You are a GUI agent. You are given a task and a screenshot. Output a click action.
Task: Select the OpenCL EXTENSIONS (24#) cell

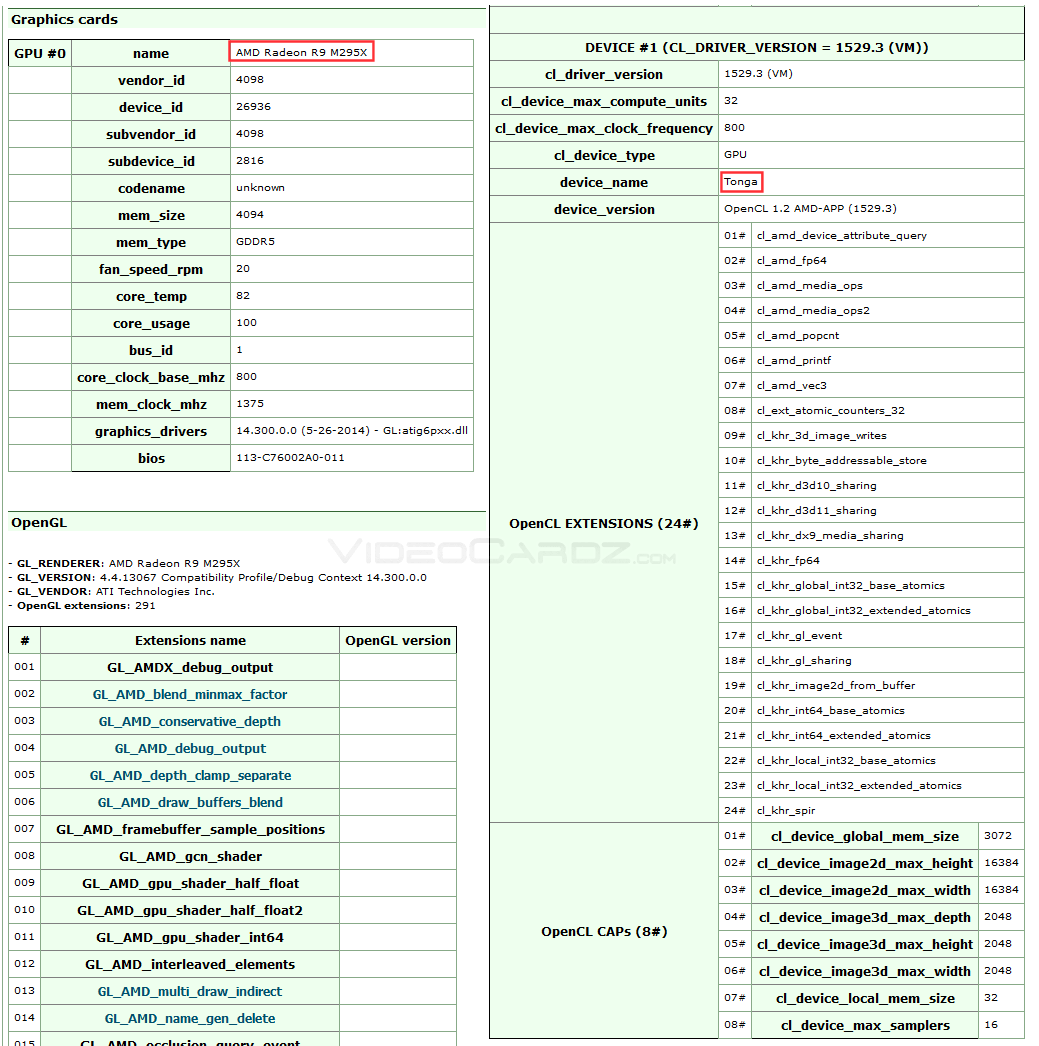point(604,523)
